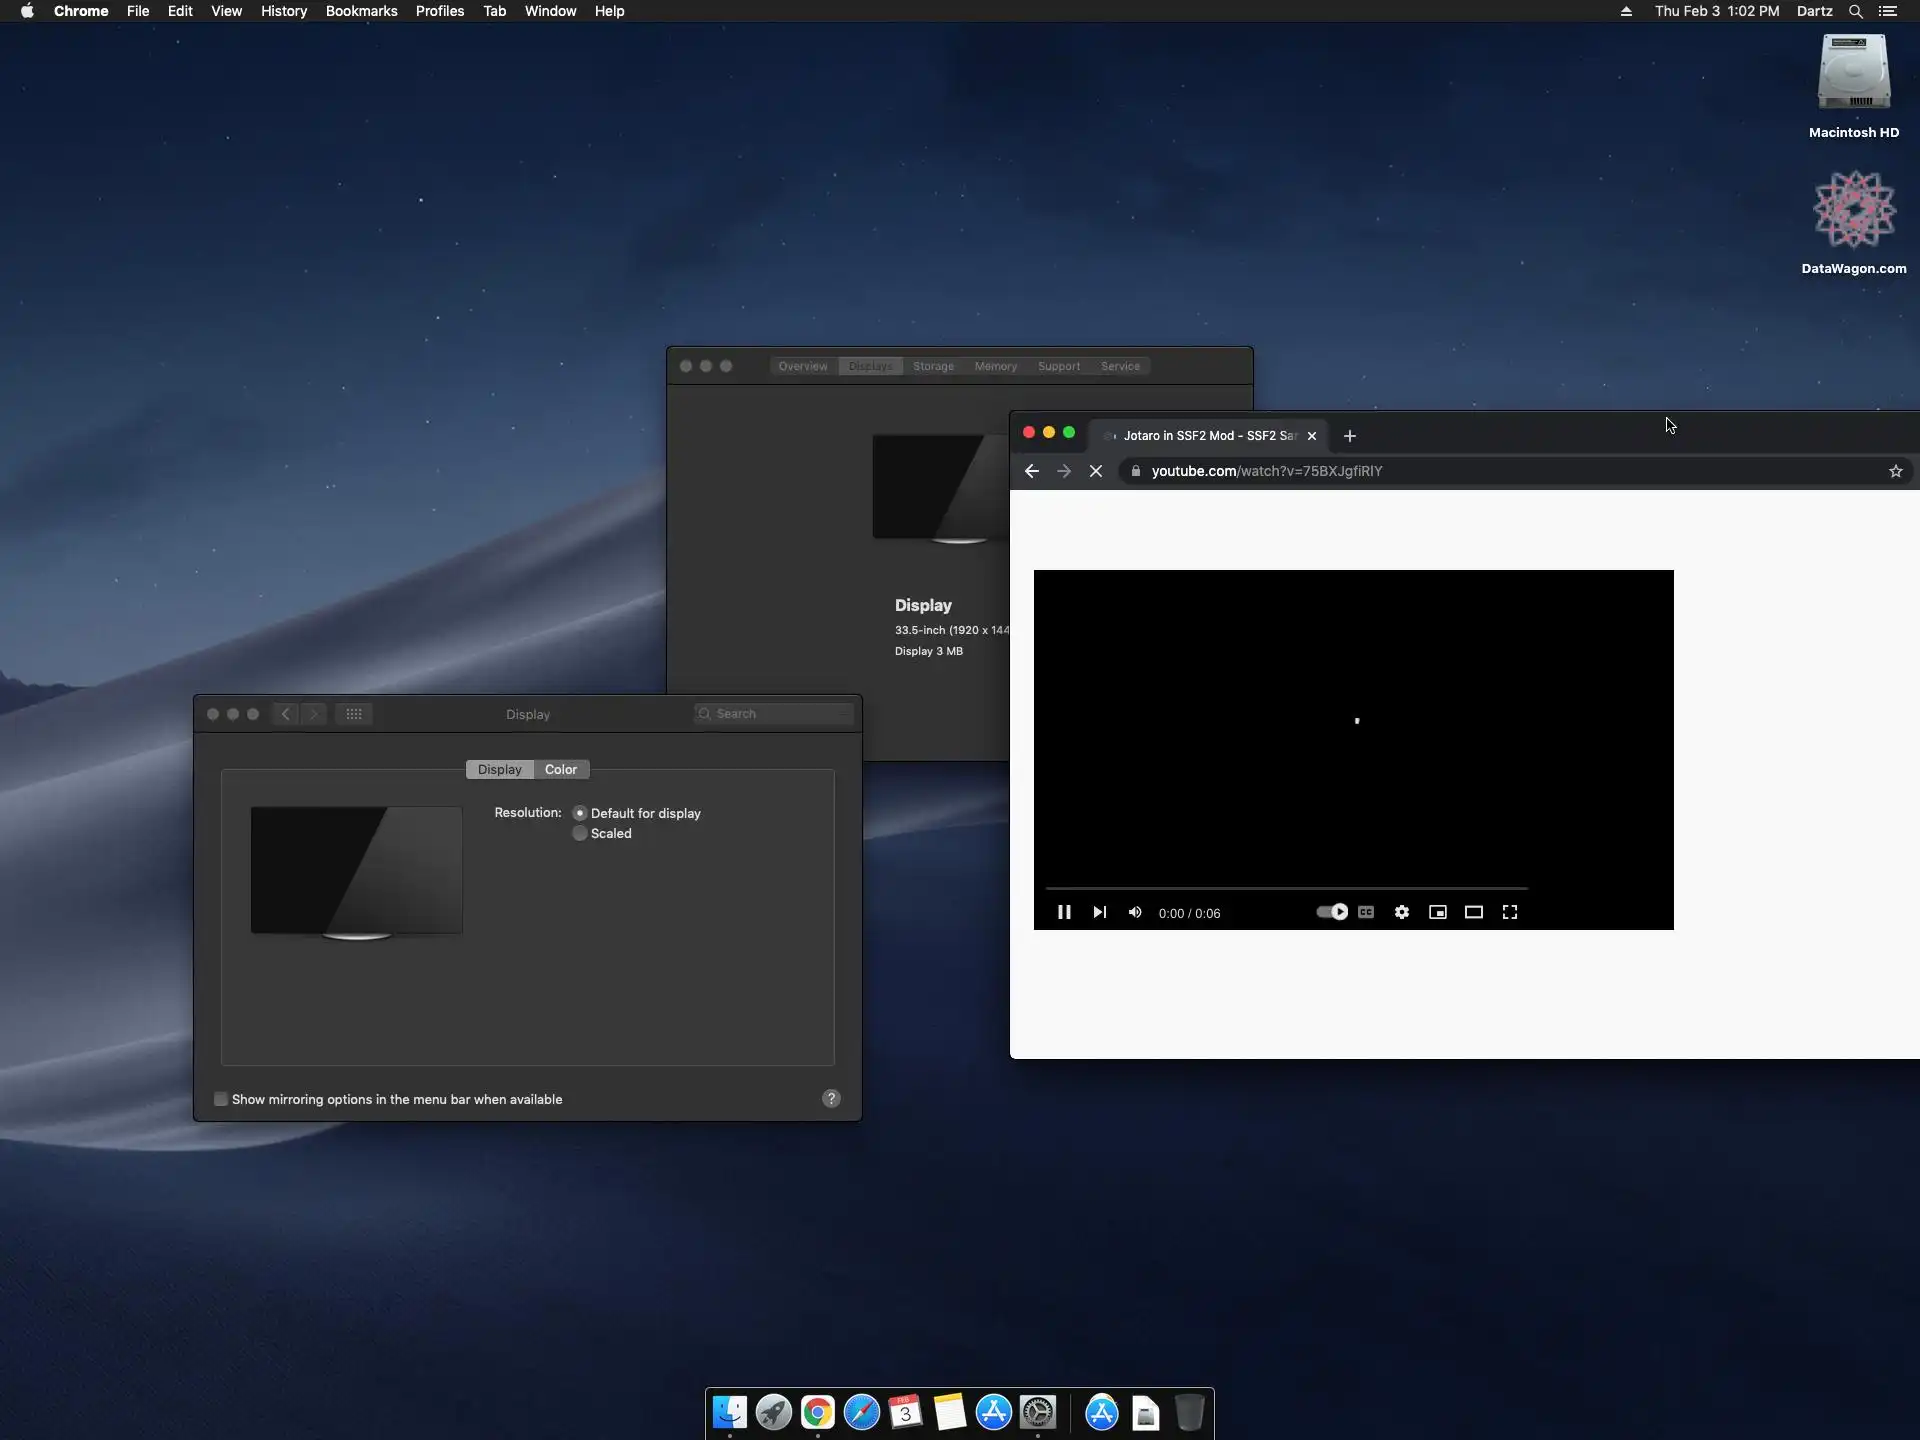This screenshot has height=1440, width=1920.
Task: Switch to the Color tab
Action: [x=560, y=769]
